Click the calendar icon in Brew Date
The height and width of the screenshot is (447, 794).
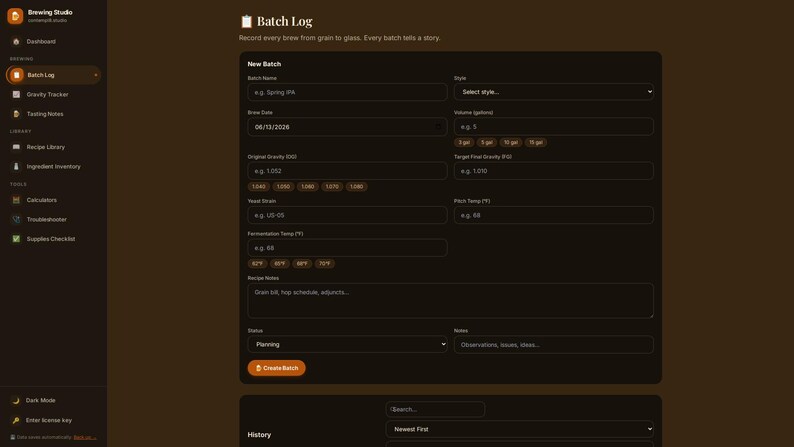point(439,127)
